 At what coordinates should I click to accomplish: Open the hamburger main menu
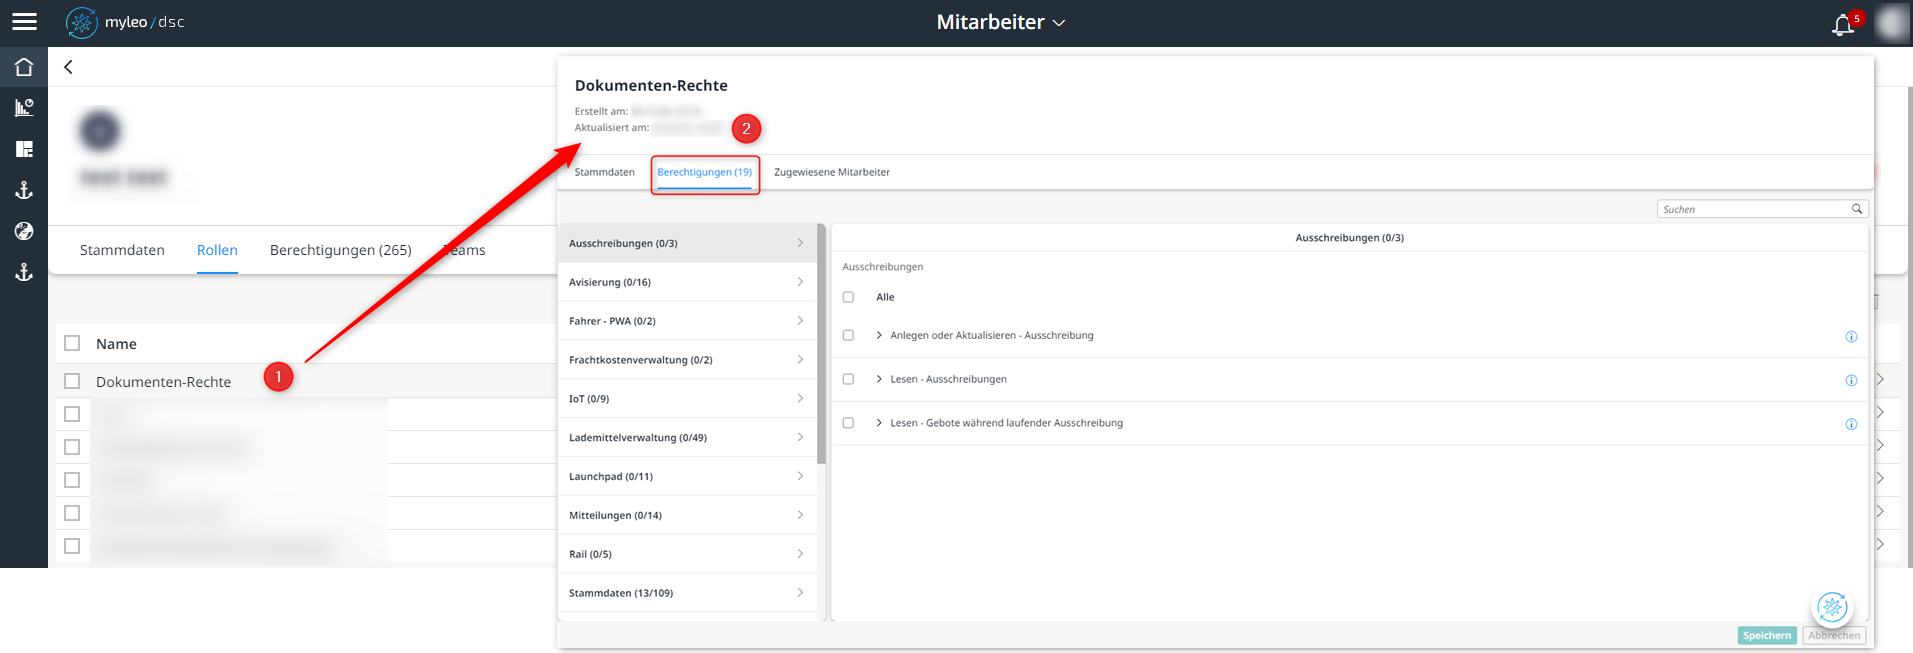coord(24,22)
